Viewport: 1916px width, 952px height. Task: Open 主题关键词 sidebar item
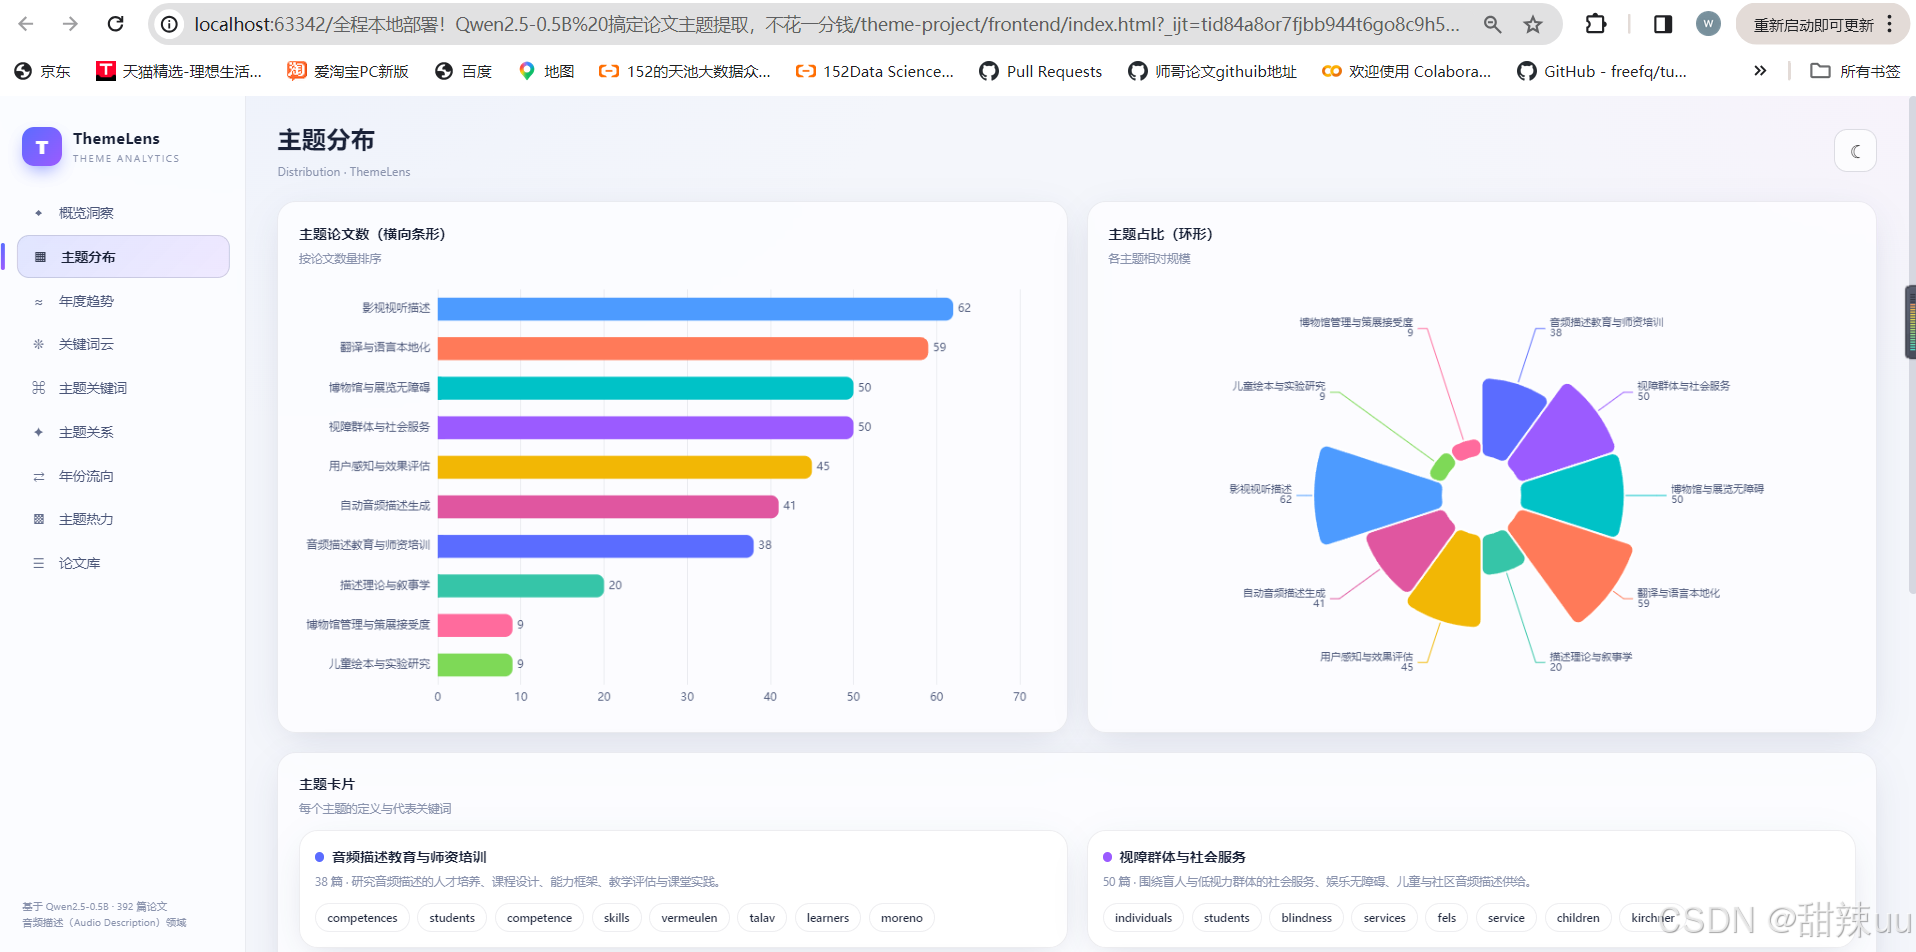pos(123,388)
